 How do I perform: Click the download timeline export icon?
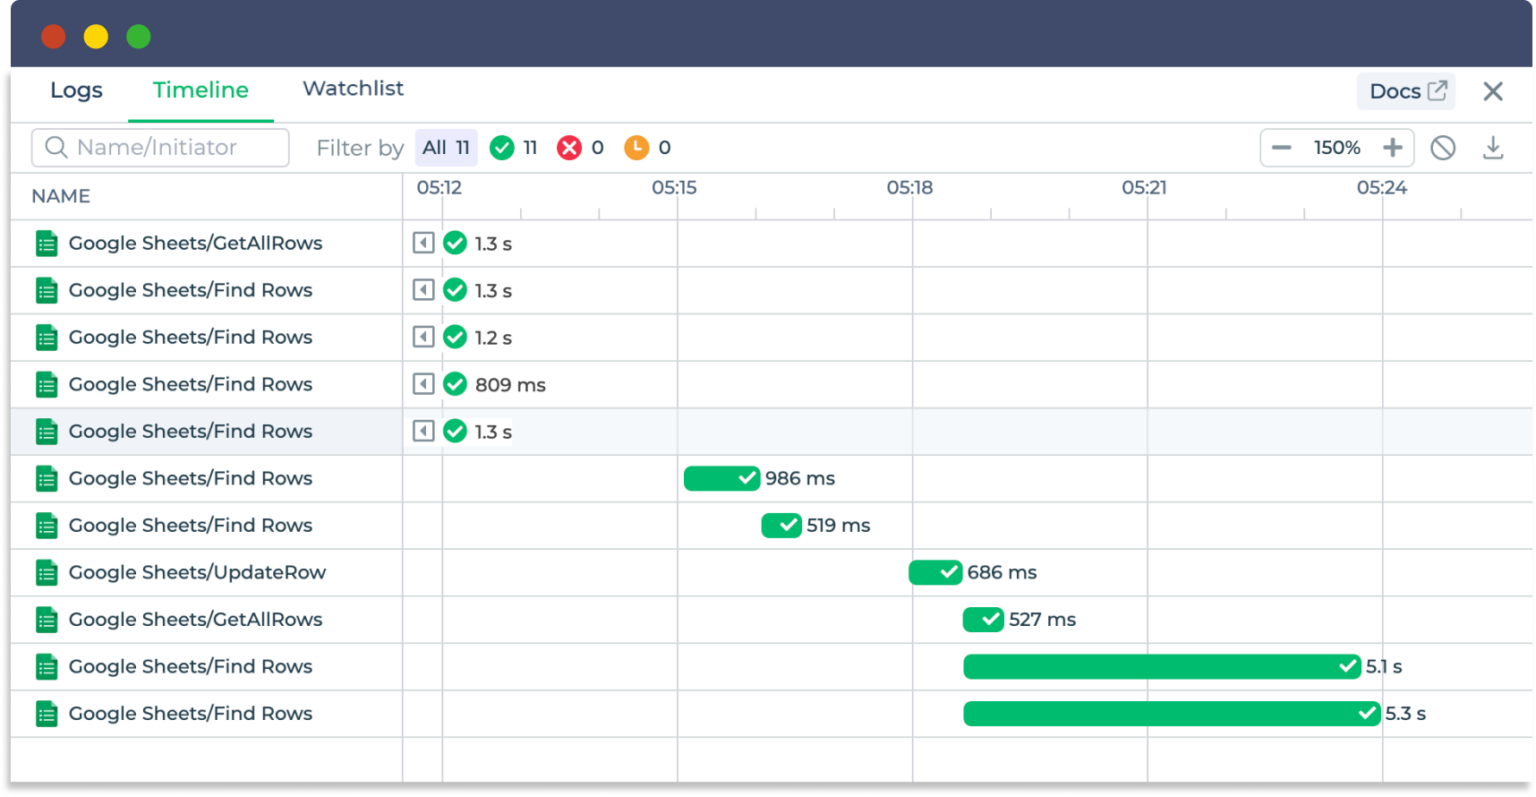[x=1494, y=147]
